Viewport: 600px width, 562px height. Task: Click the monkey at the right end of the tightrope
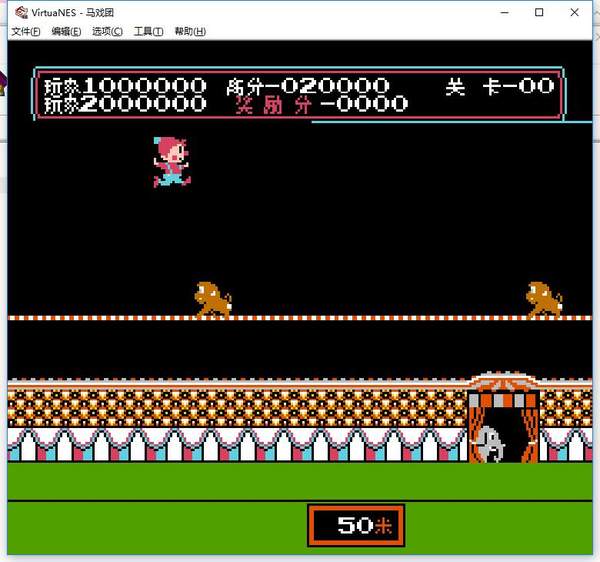544,300
